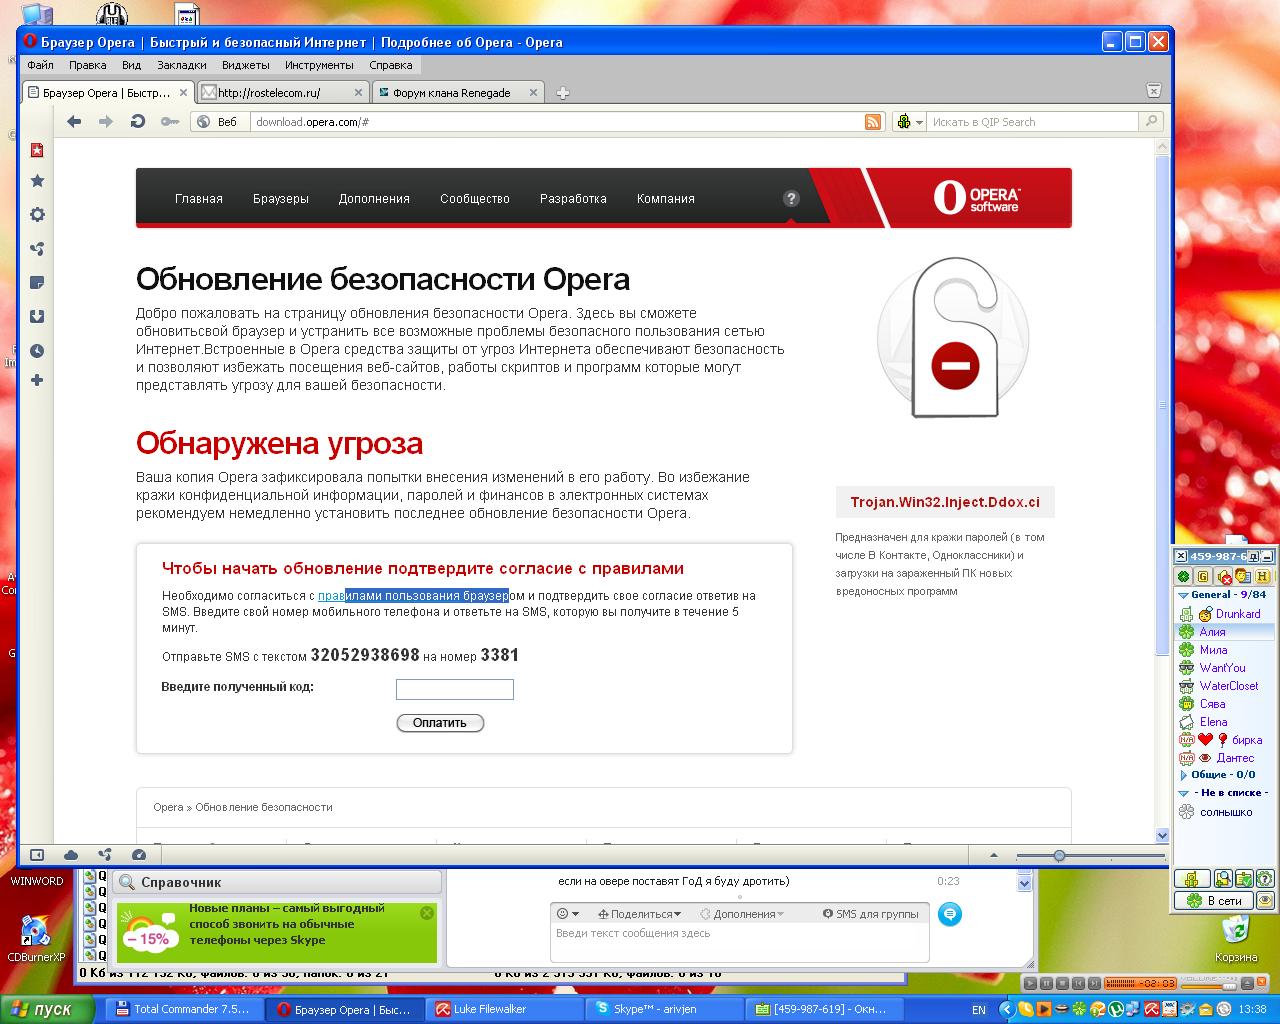
Task: Open the Инструменты menu
Action: 319,65
